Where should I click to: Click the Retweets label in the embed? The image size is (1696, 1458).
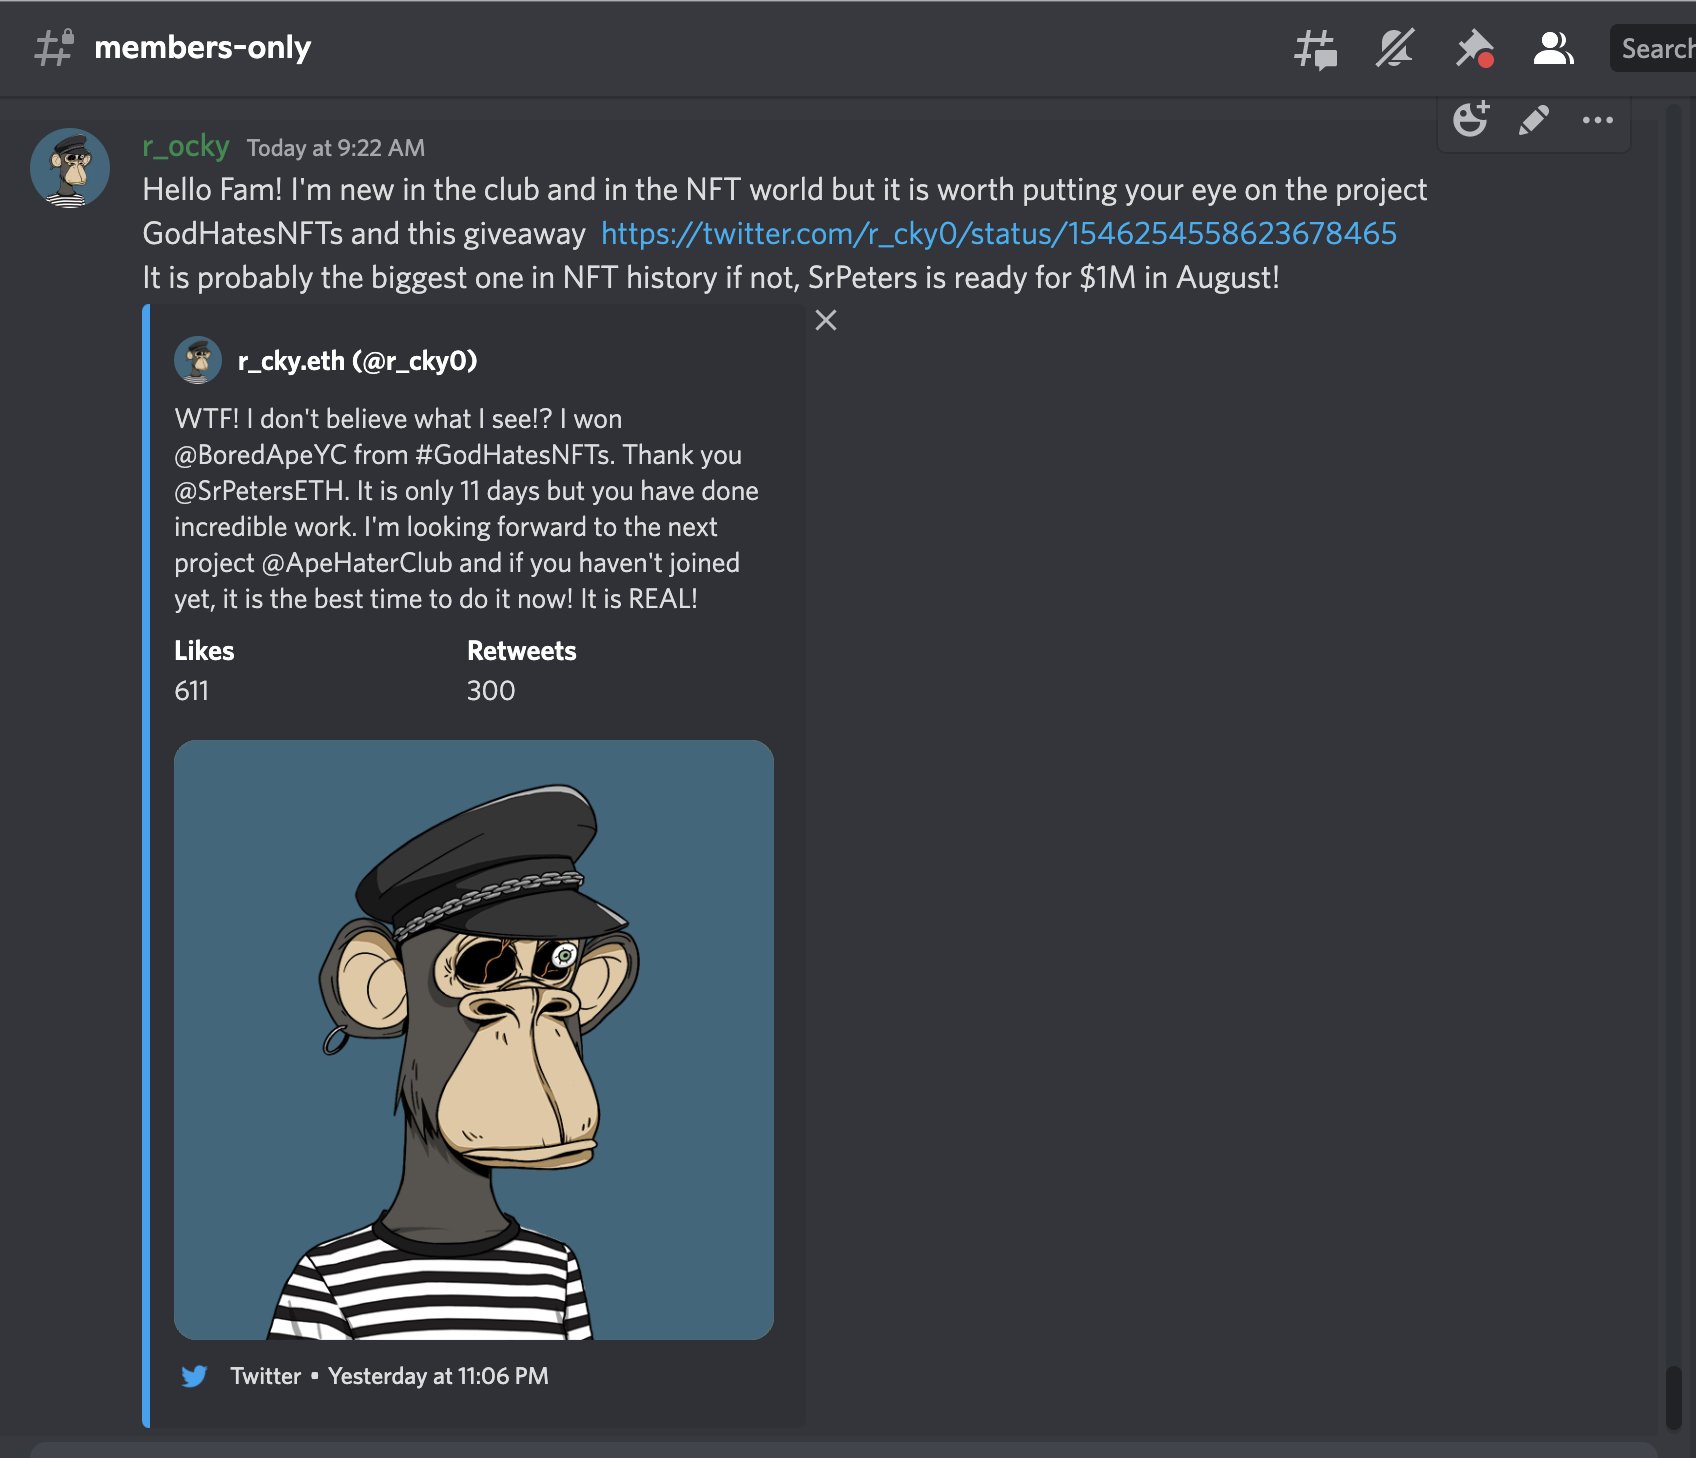coord(522,651)
